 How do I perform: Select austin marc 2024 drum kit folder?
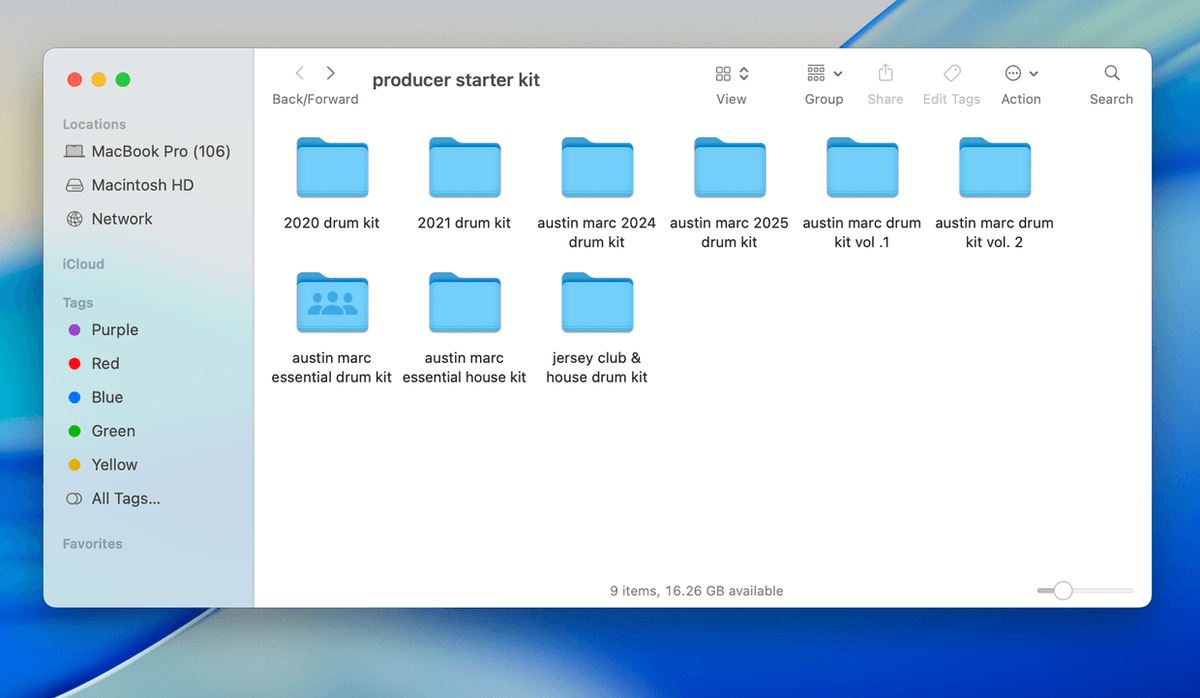tap(597, 168)
